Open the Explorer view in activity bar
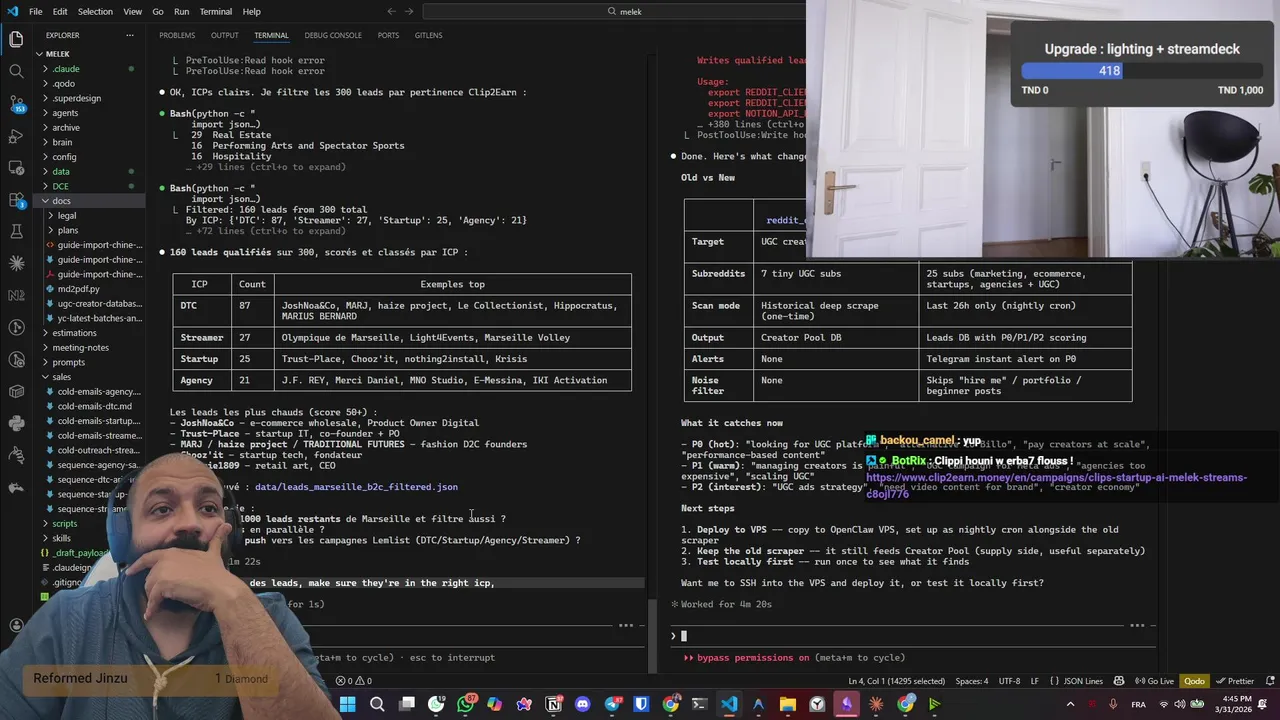The width and height of the screenshot is (1280, 720). point(16,40)
